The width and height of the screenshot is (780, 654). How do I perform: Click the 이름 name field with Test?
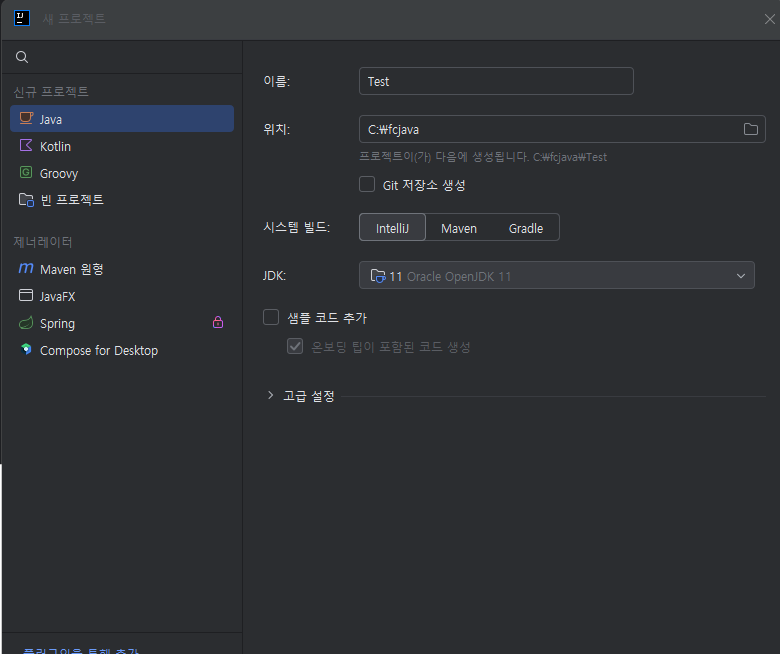click(496, 81)
